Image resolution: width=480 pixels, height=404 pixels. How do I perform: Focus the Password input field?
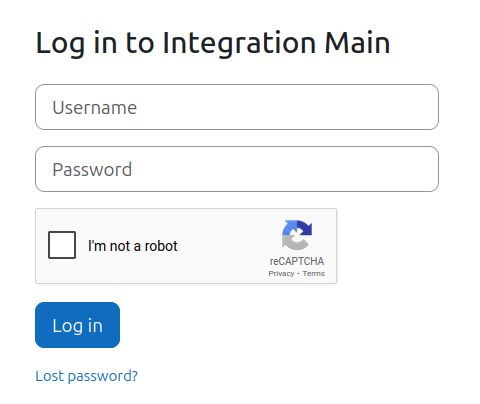tap(237, 169)
